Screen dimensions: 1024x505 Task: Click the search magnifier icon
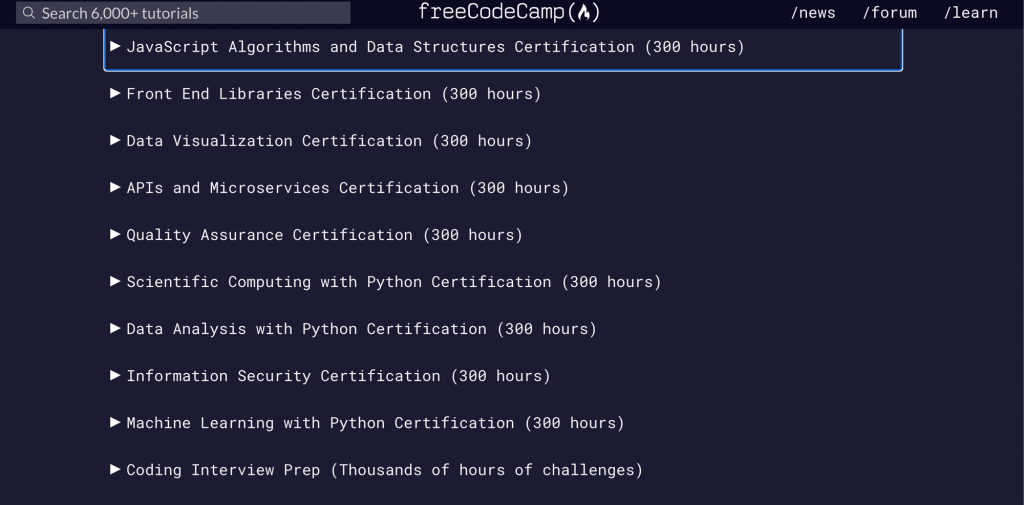28,12
